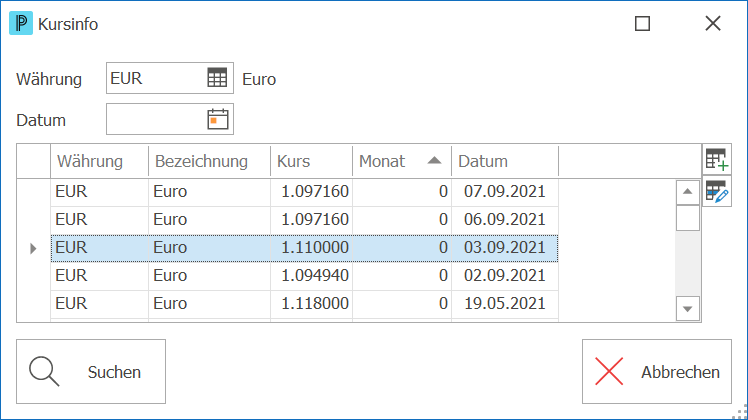Click rate 1.097160 in the 07.09.2021 row
The image size is (748, 420).
click(x=312, y=192)
